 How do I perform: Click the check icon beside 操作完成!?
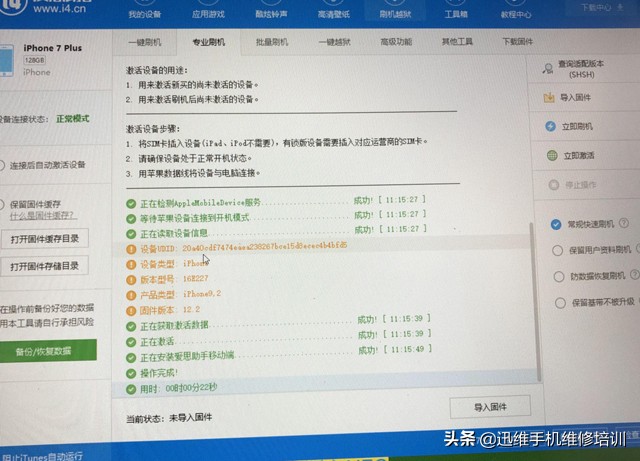point(131,373)
